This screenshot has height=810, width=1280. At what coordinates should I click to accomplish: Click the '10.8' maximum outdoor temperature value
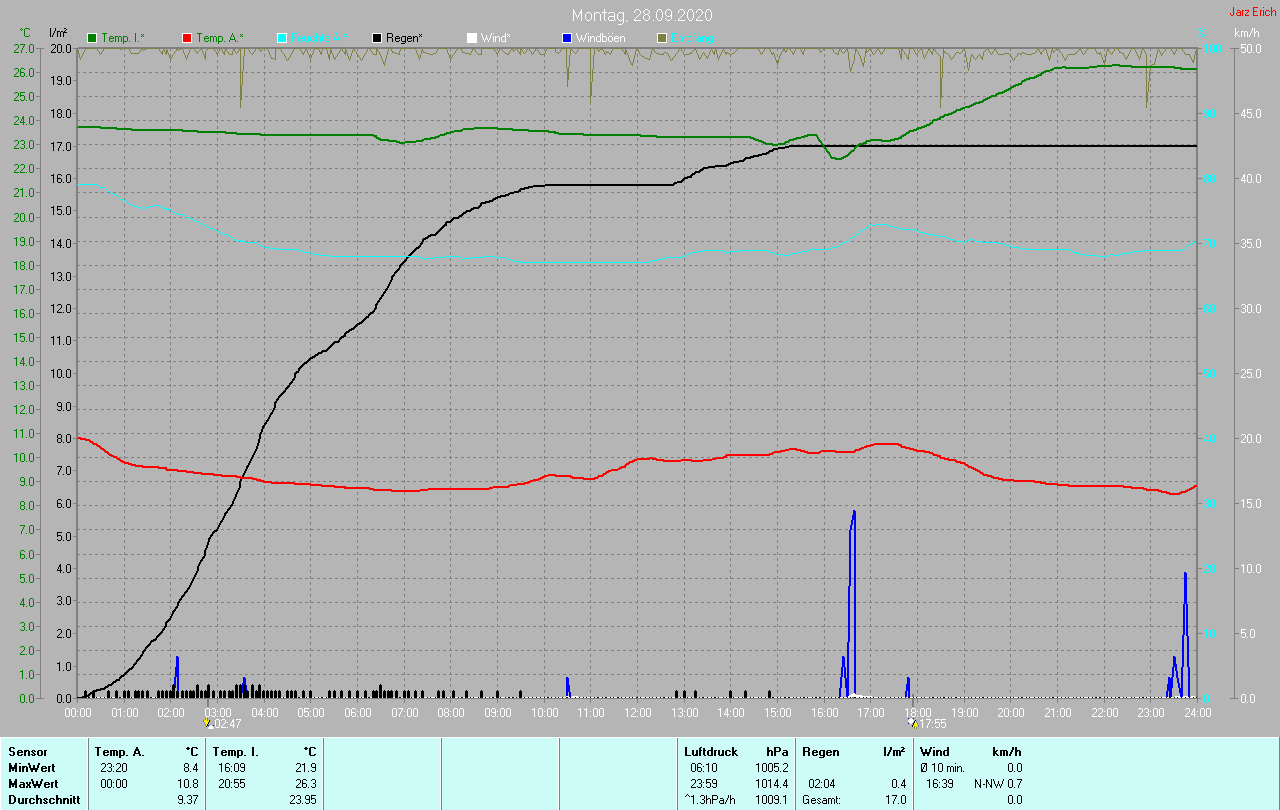click(x=187, y=784)
